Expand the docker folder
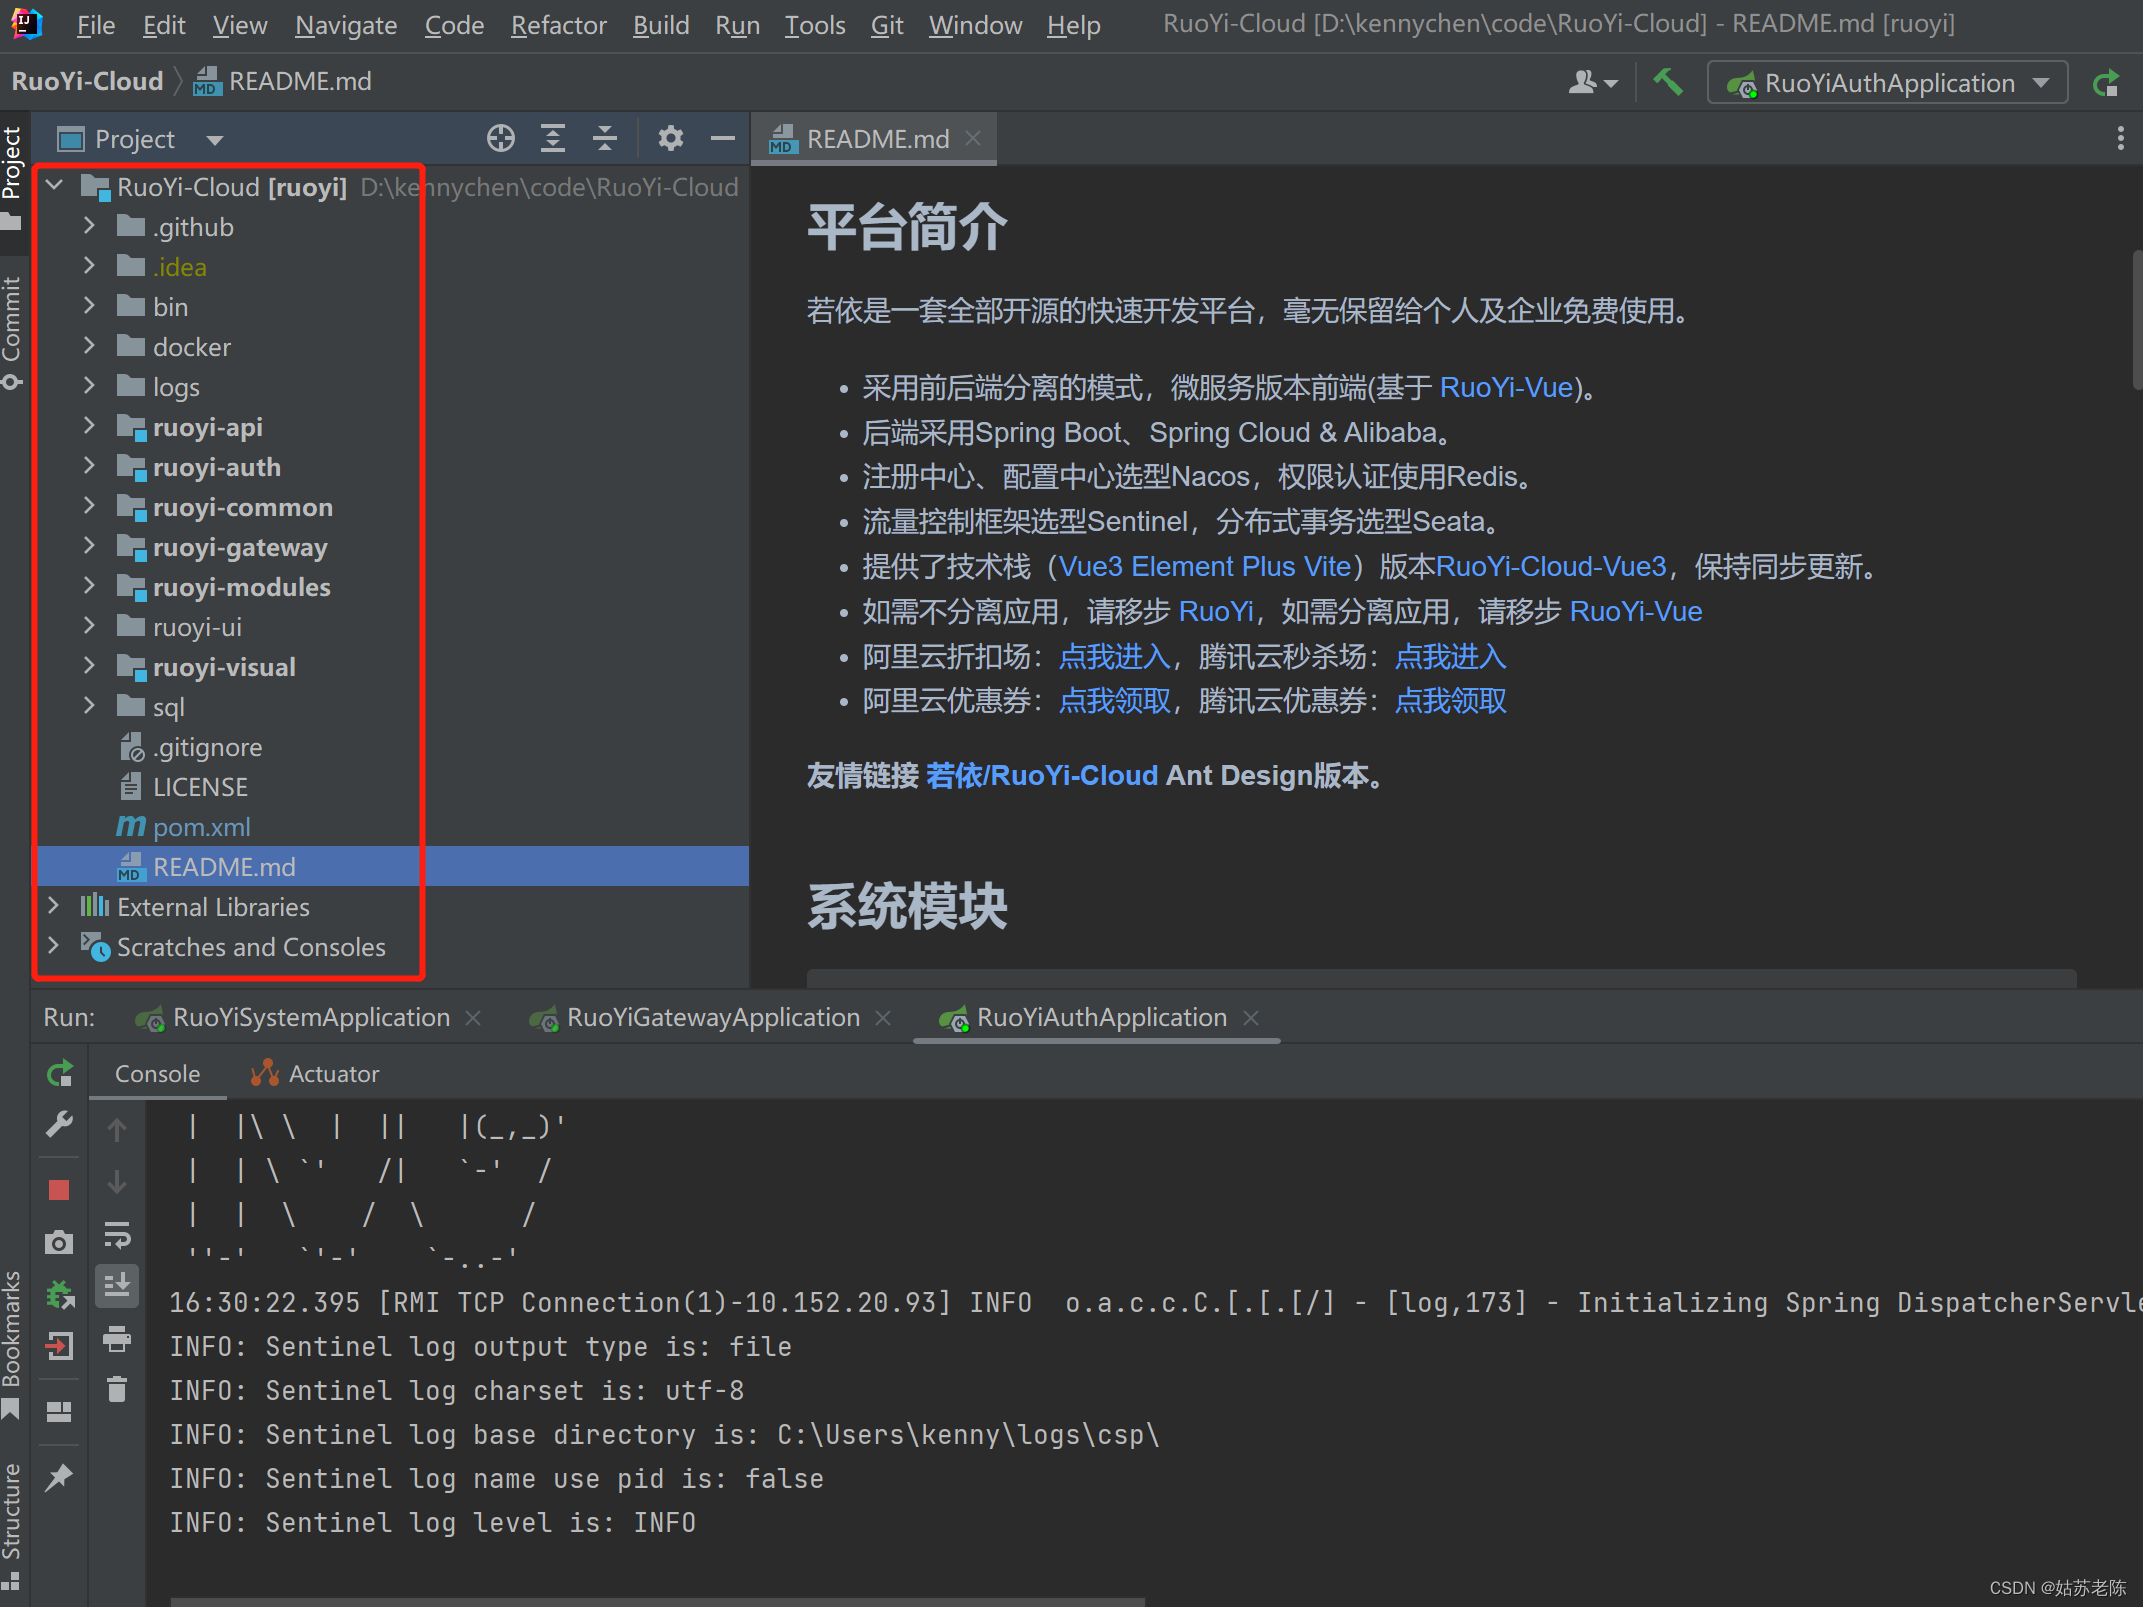Screen dimensions: 2143x1607 [89, 346]
